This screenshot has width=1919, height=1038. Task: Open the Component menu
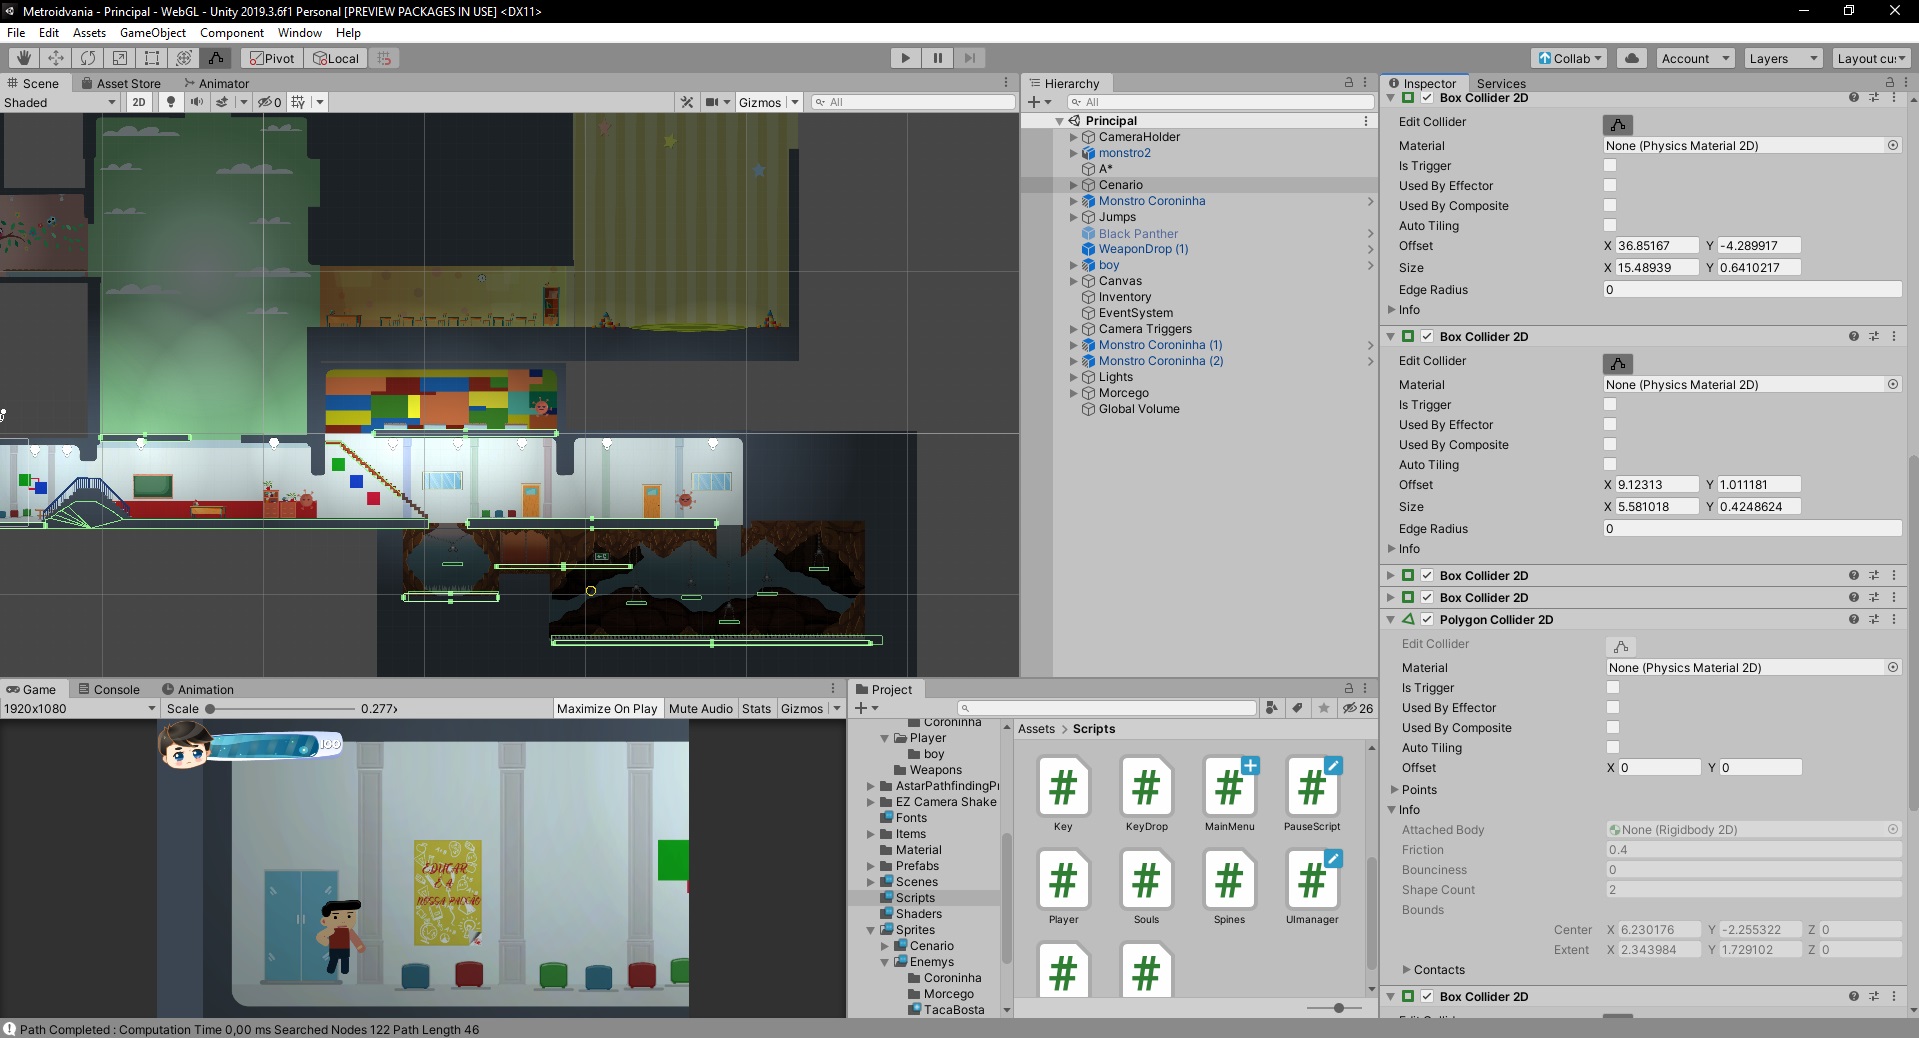click(232, 33)
